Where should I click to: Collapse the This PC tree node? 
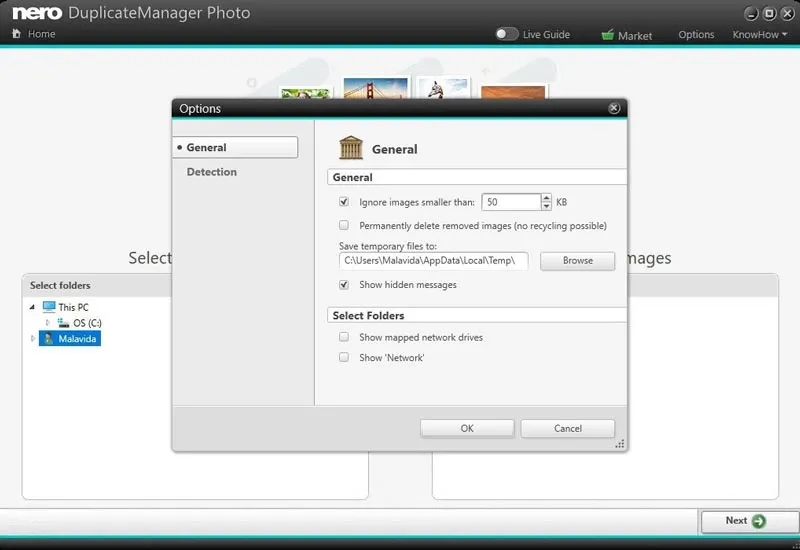pyautogui.click(x=33, y=307)
